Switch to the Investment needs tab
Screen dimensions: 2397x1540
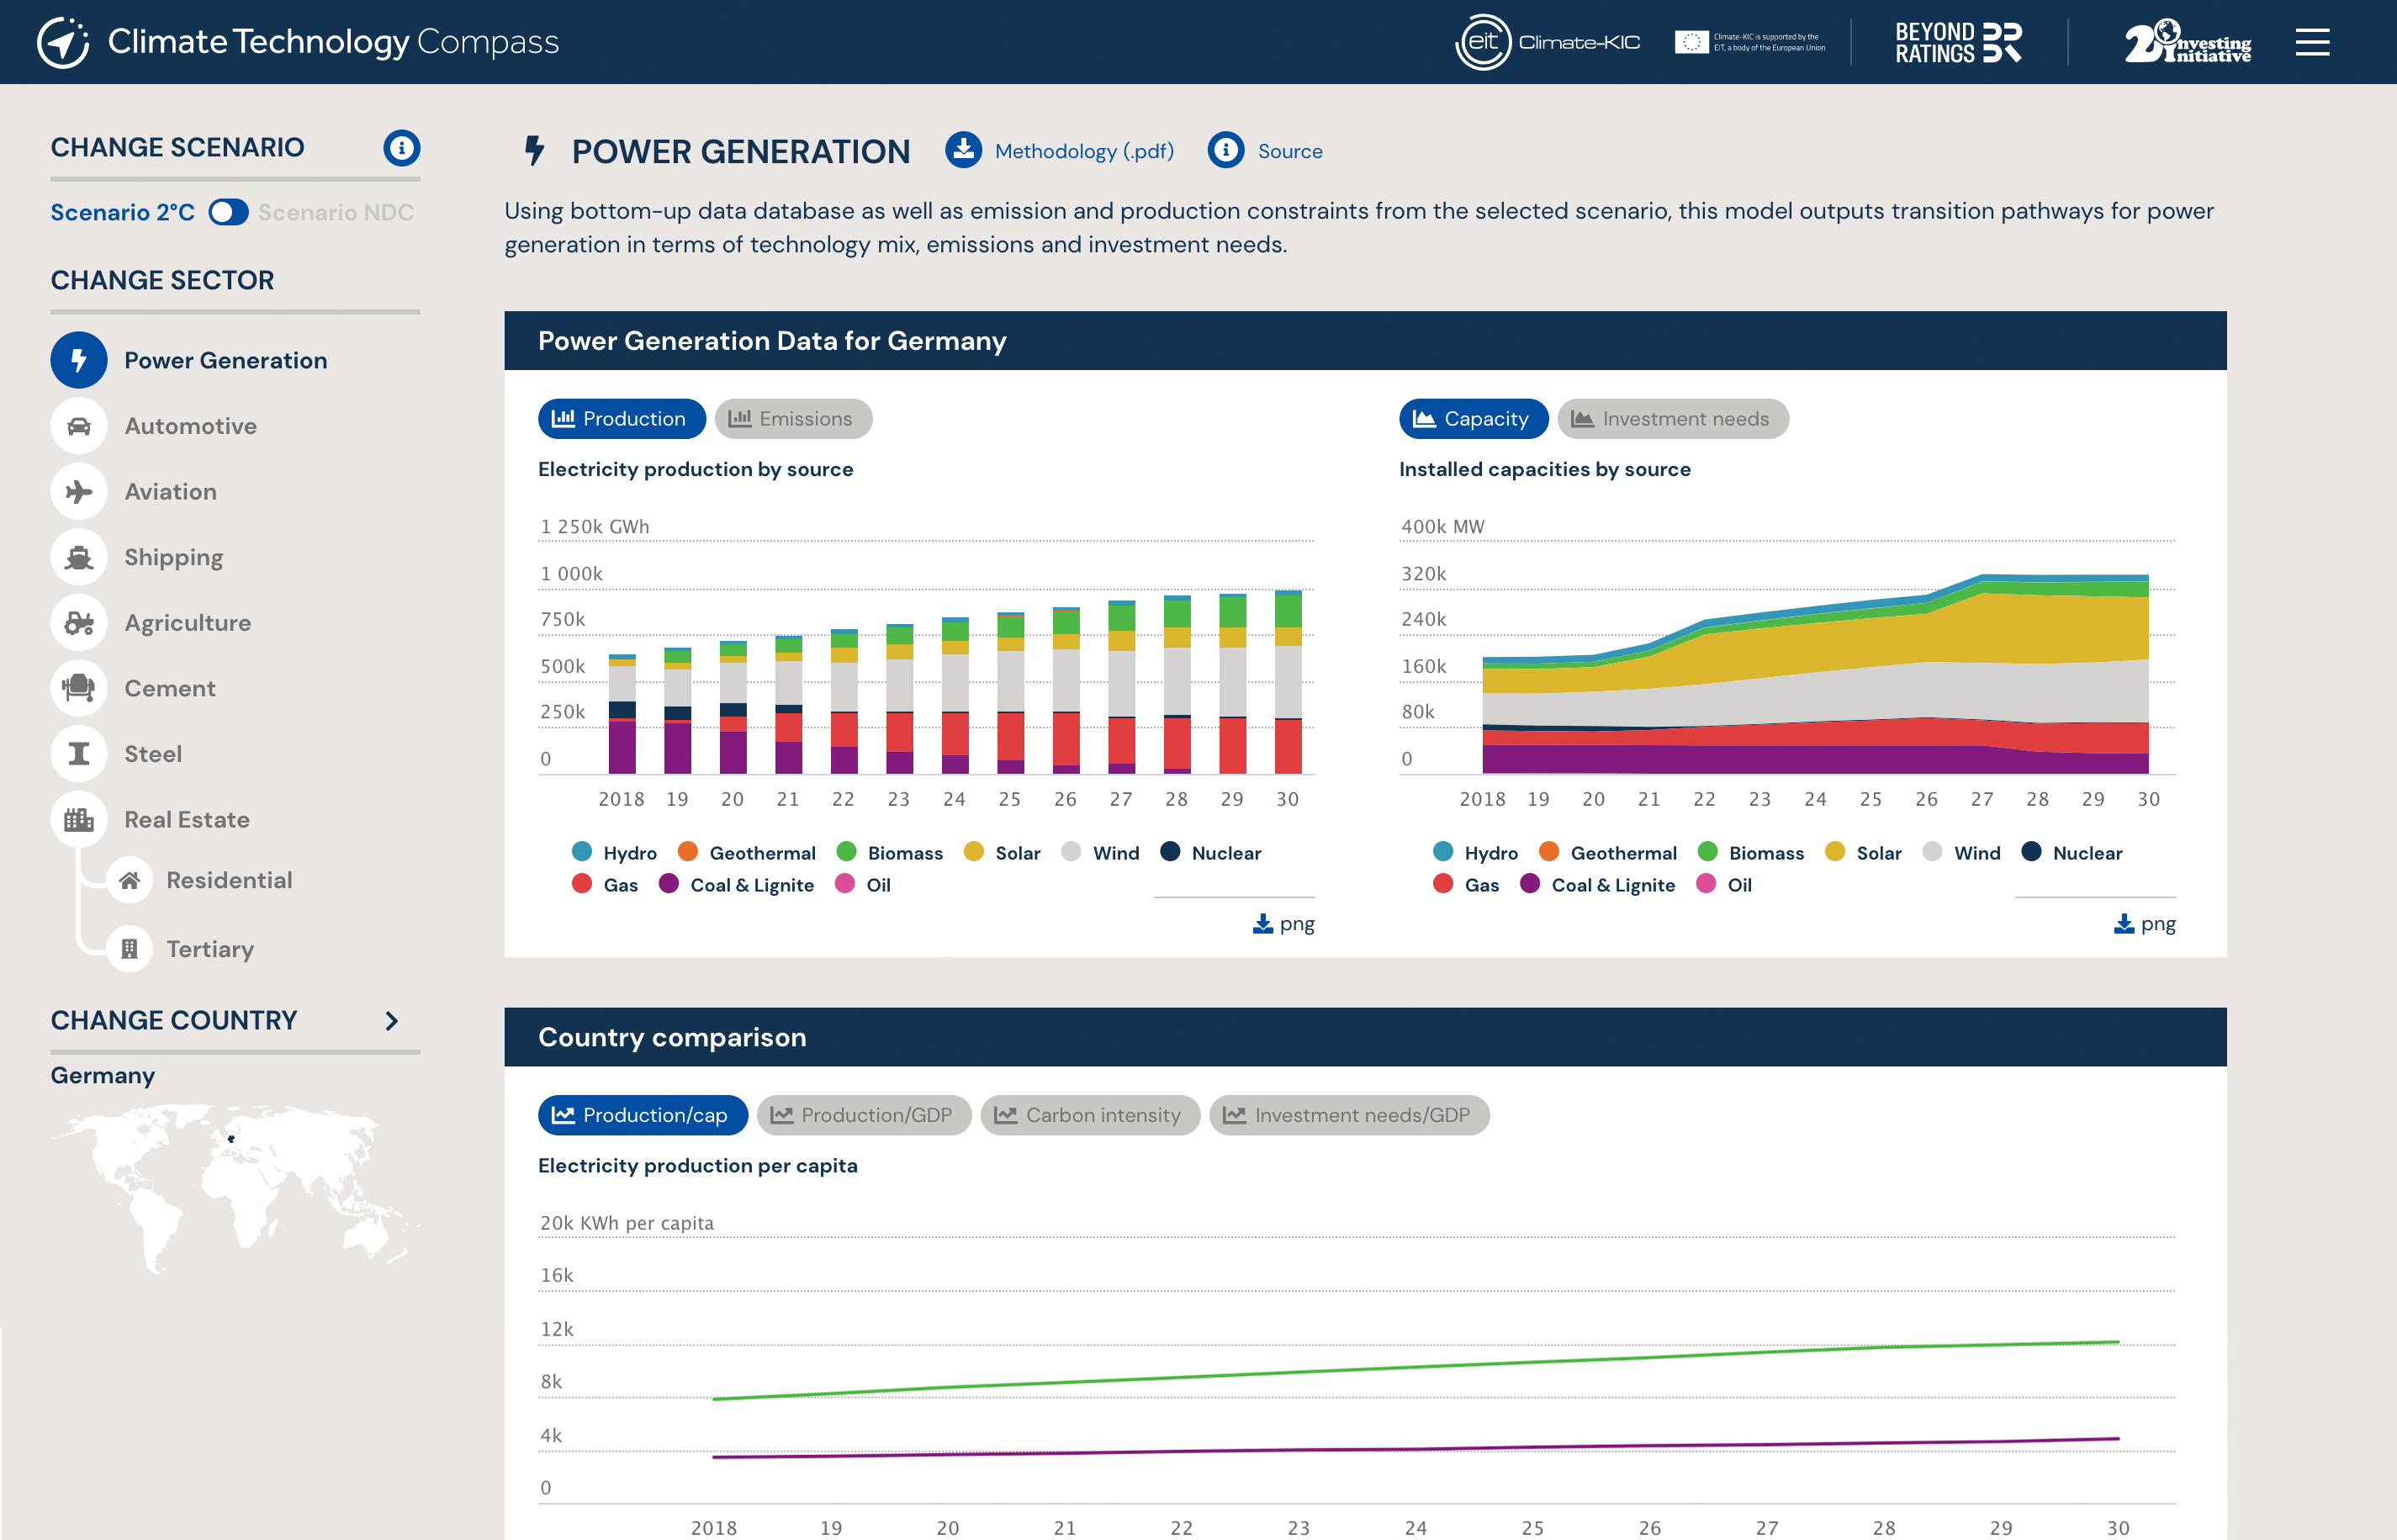coord(1672,419)
